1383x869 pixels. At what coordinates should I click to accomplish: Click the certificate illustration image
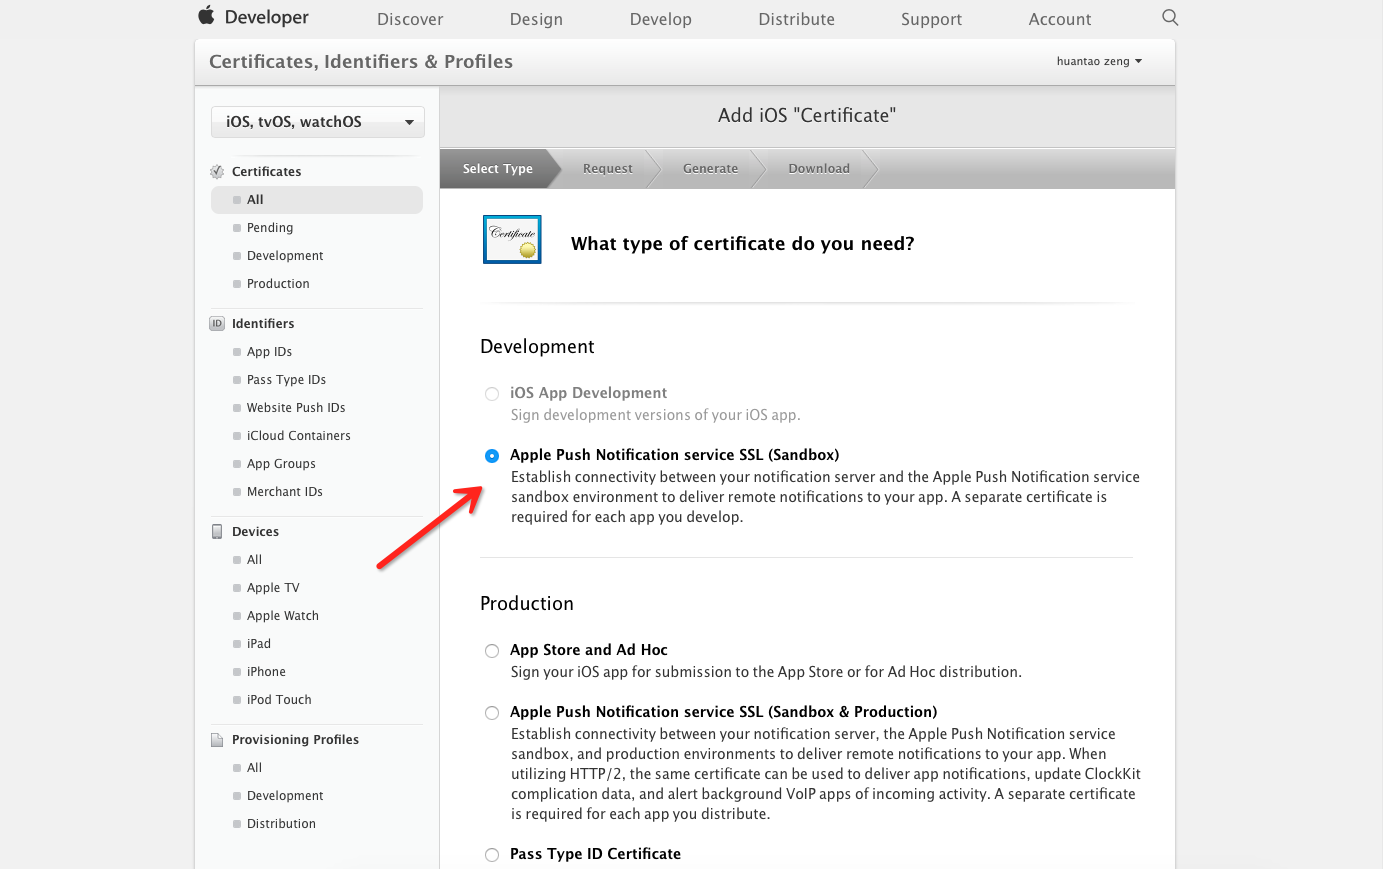[512, 239]
